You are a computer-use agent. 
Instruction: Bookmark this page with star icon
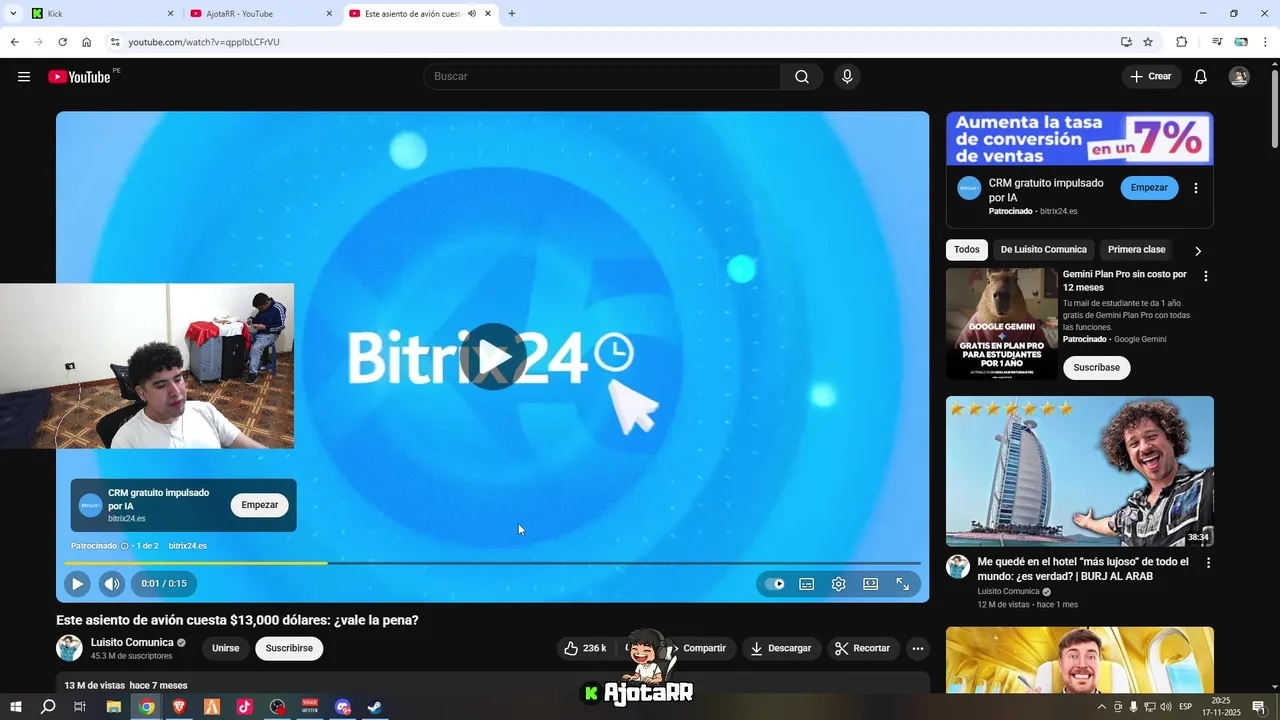[1148, 42]
